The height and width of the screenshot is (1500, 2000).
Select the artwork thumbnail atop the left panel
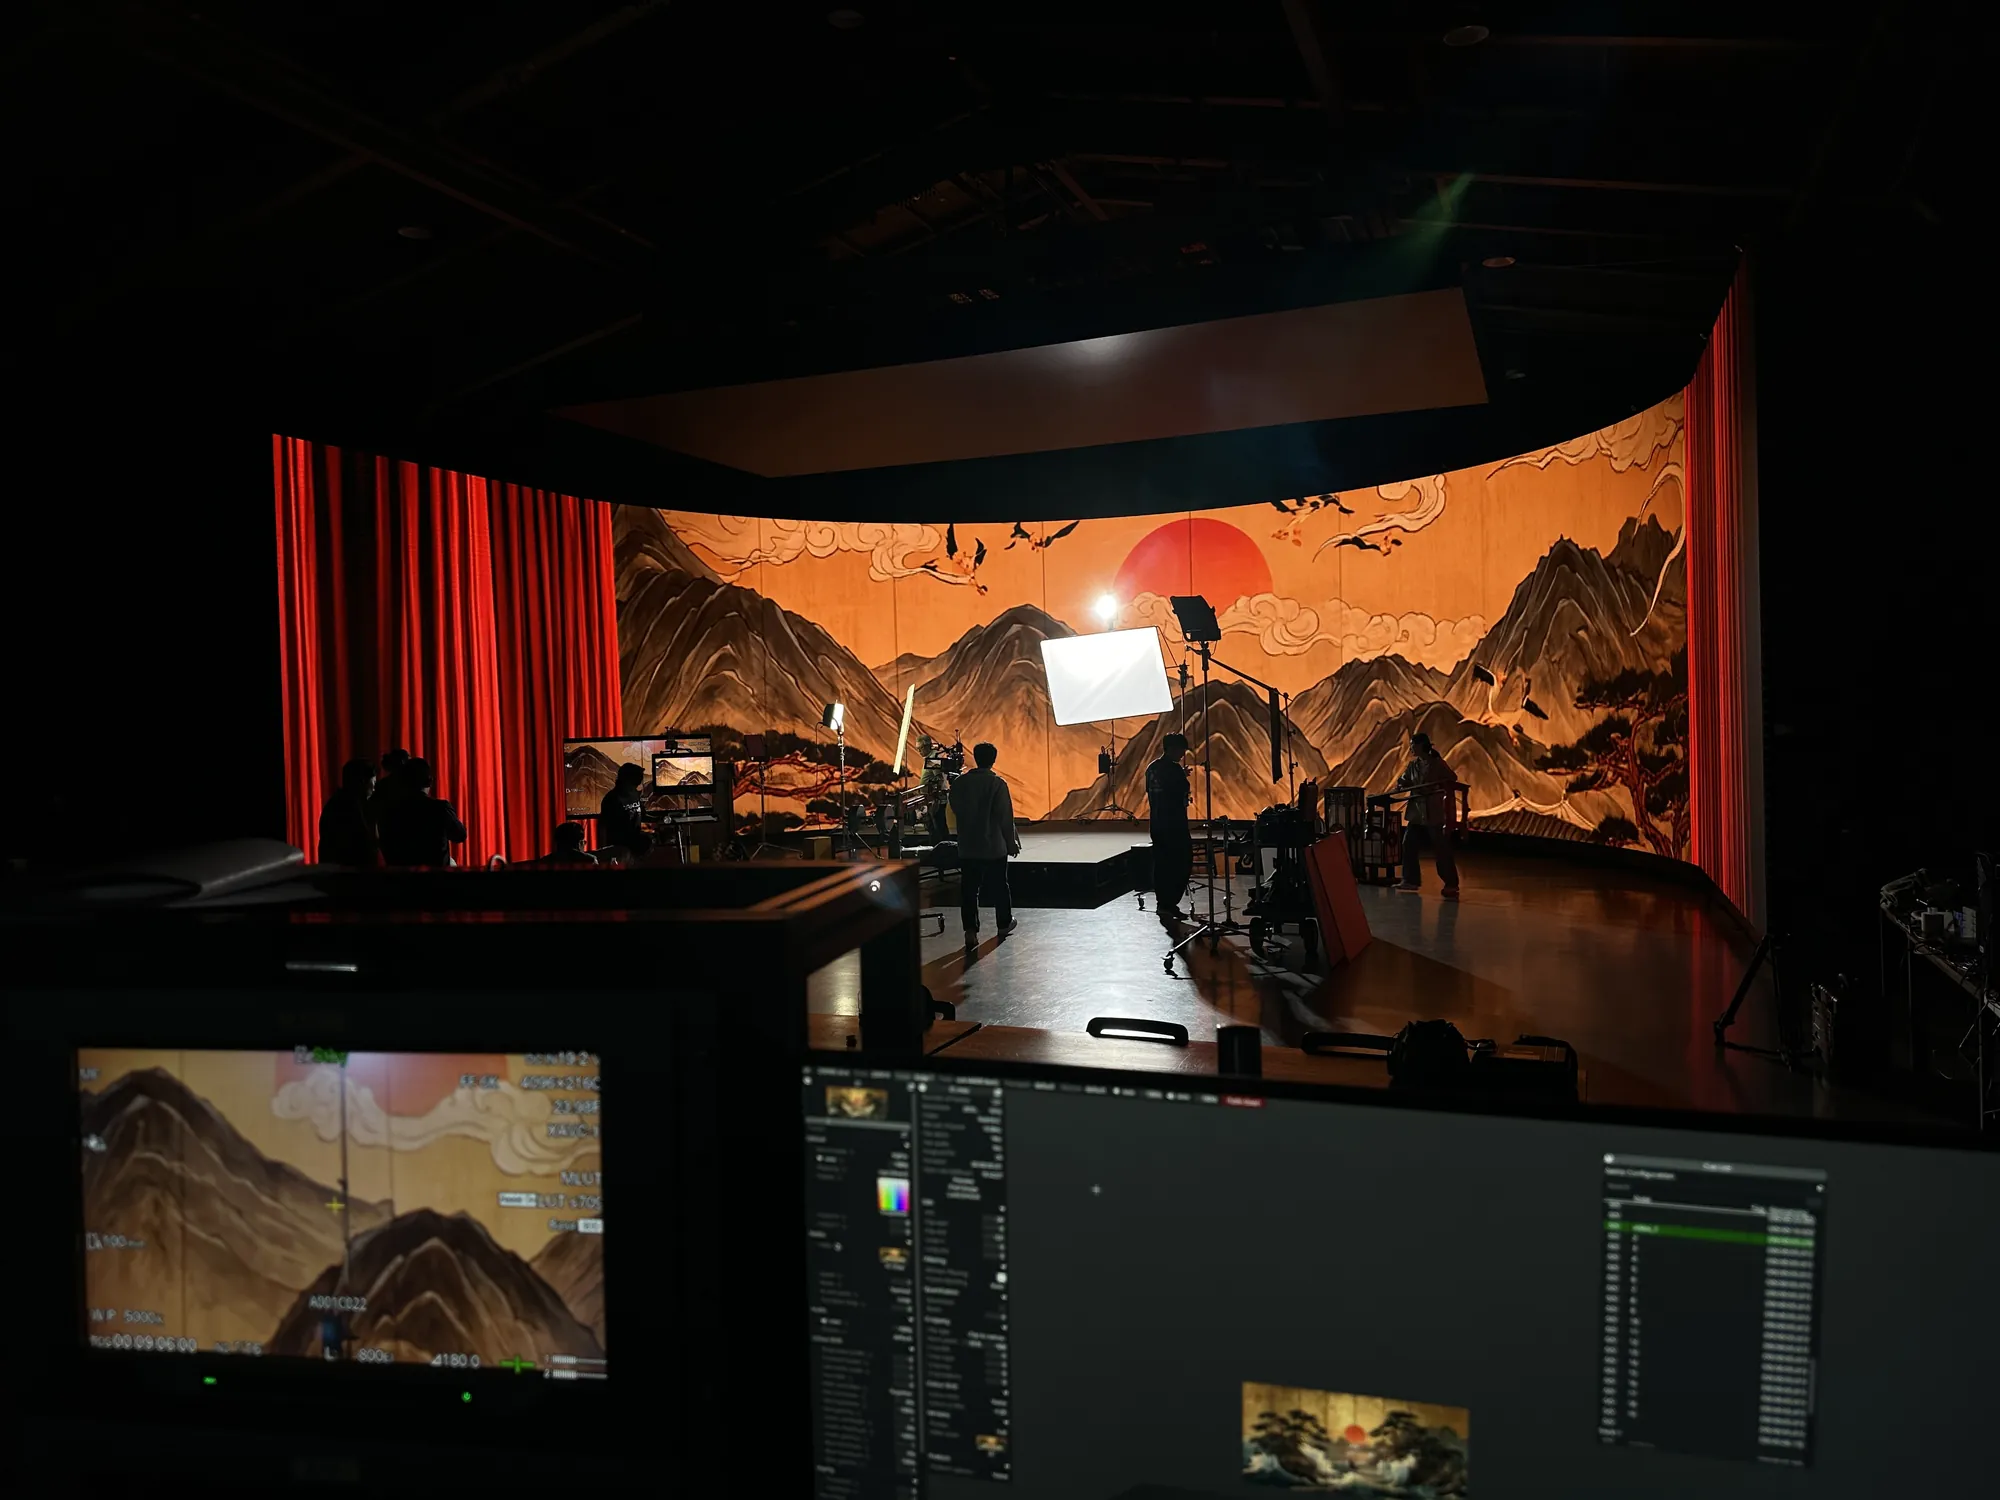[x=856, y=1102]
